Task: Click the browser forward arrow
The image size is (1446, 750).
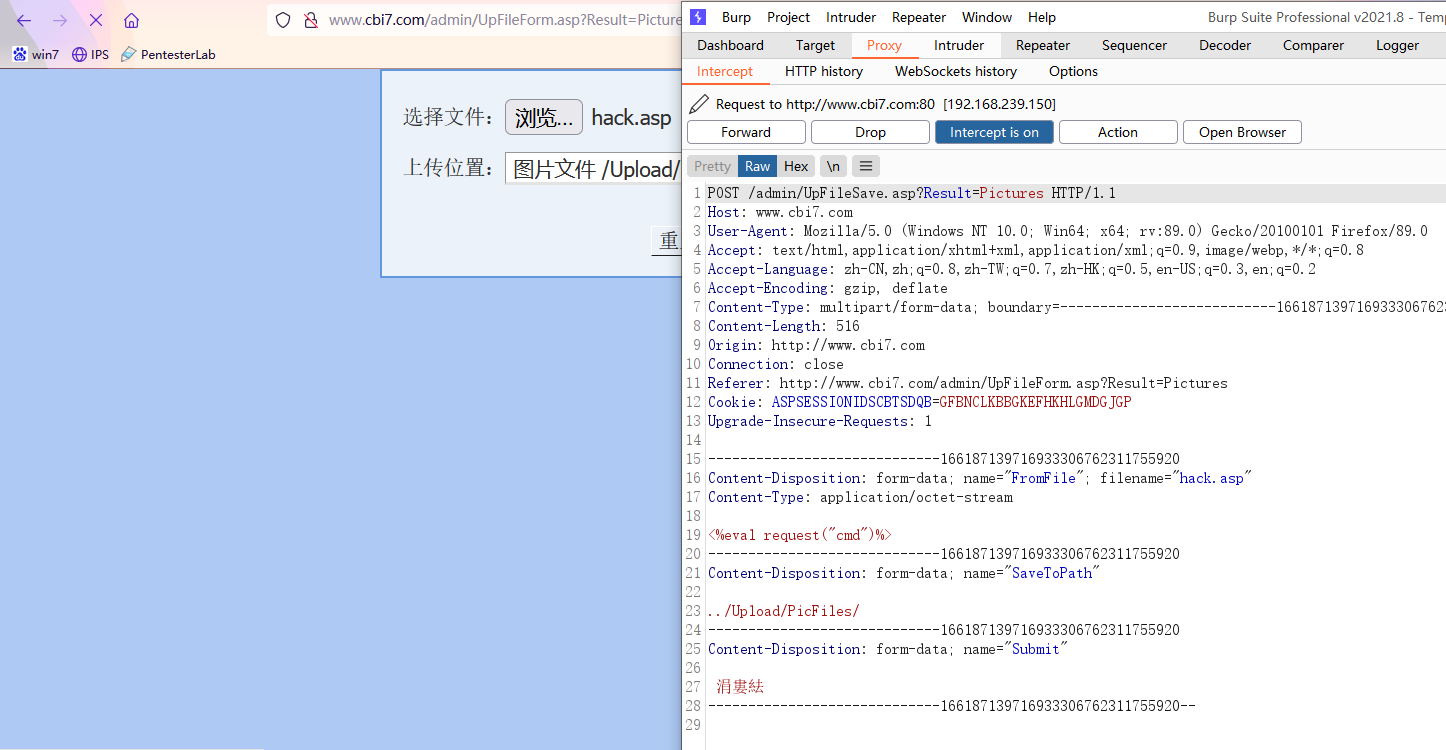Action: [60, 20]
